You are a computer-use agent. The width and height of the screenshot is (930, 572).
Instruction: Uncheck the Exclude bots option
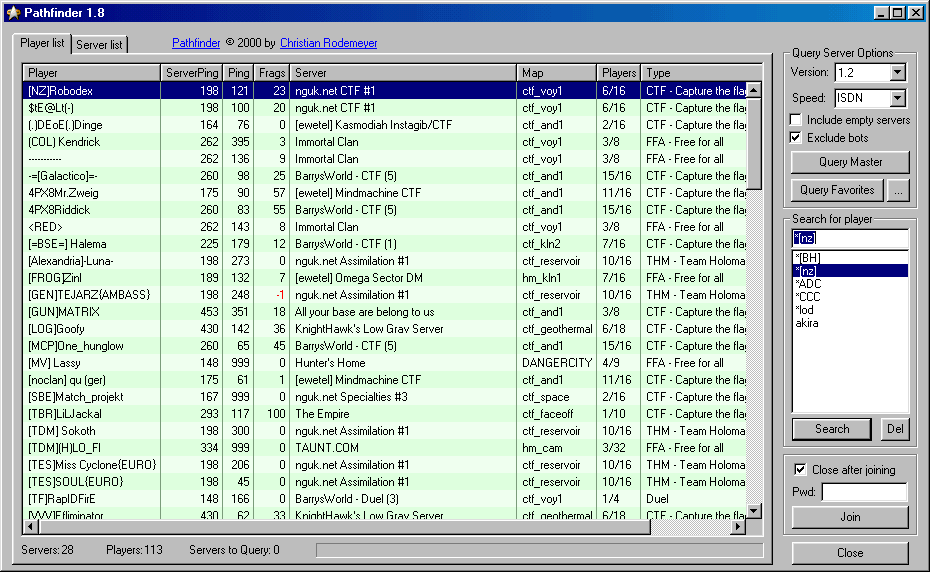[796, 138]
